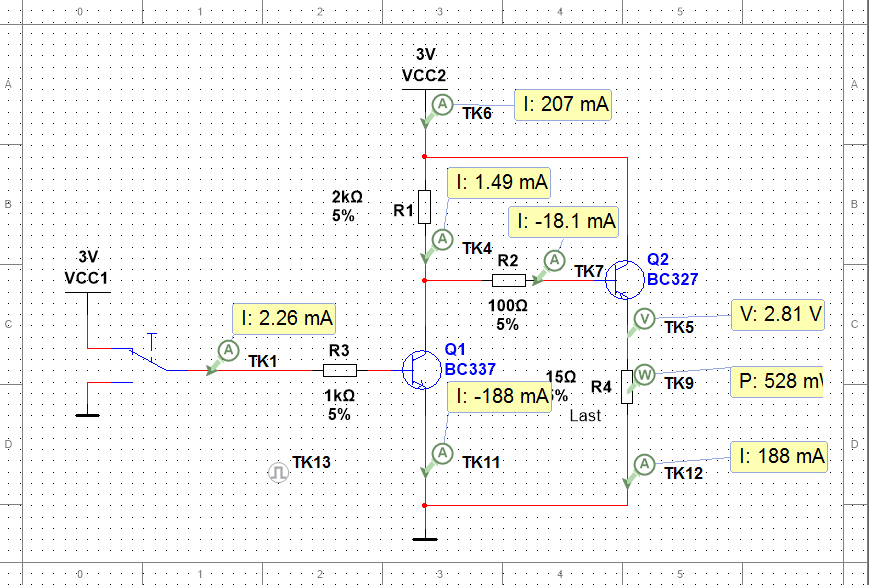
Task: Select the TK6 current probe icon
Action: point(442,104)
